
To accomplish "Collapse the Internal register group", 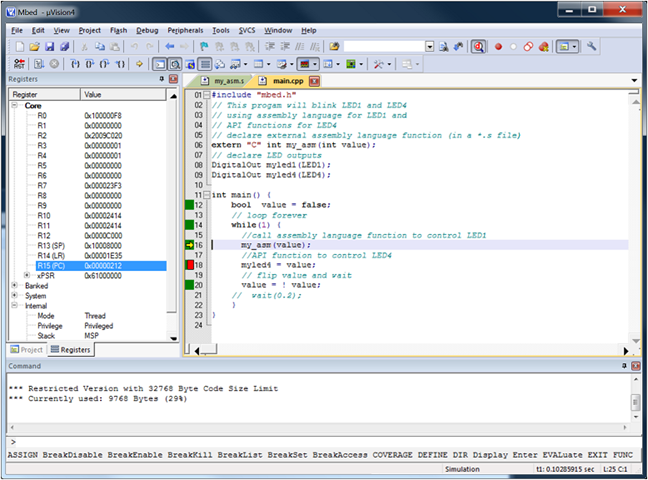I will click(x=14, y=306).
